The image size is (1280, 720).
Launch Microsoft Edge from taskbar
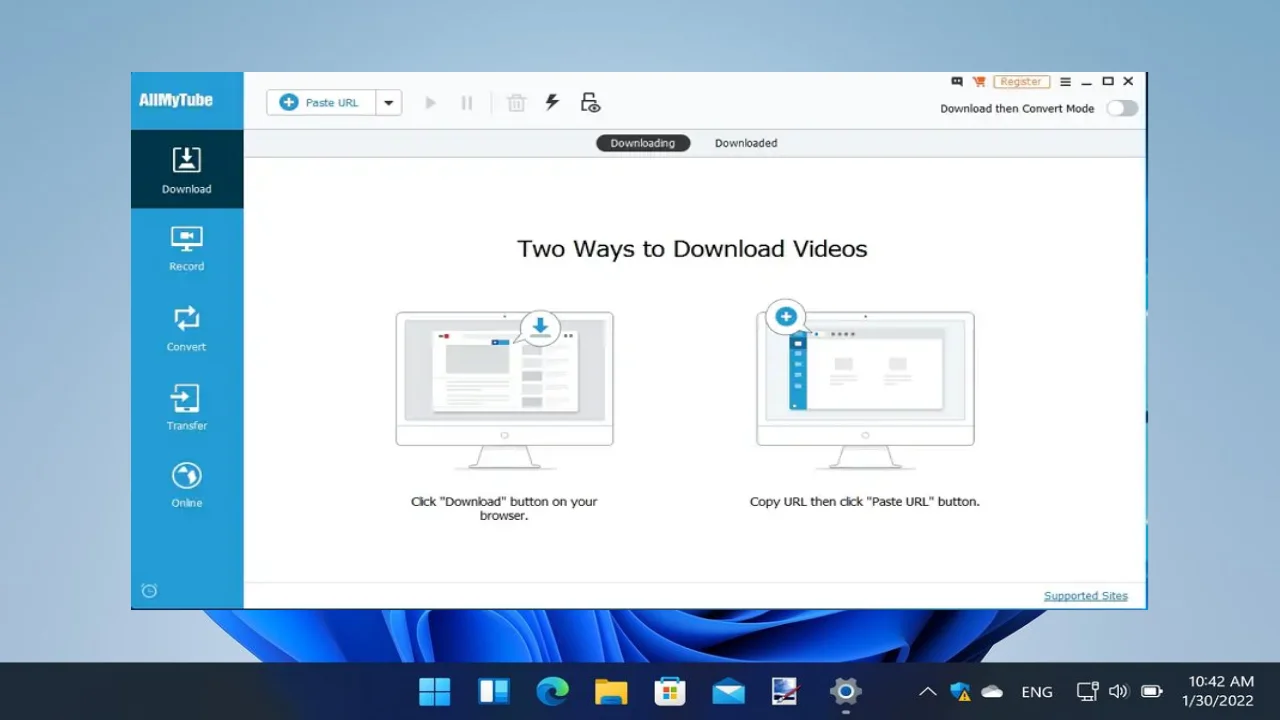pyautogui.click(x=552, y=691)
